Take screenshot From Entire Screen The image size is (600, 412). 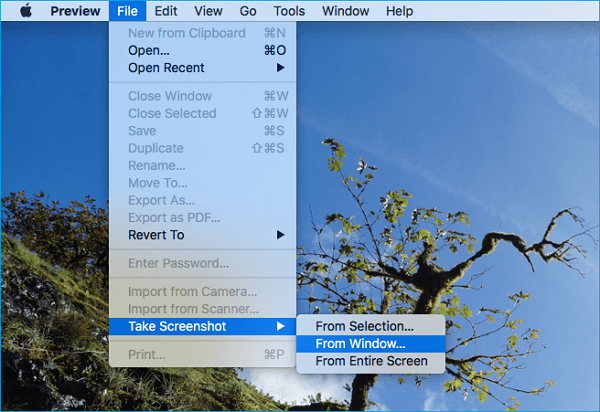[370, 361]
